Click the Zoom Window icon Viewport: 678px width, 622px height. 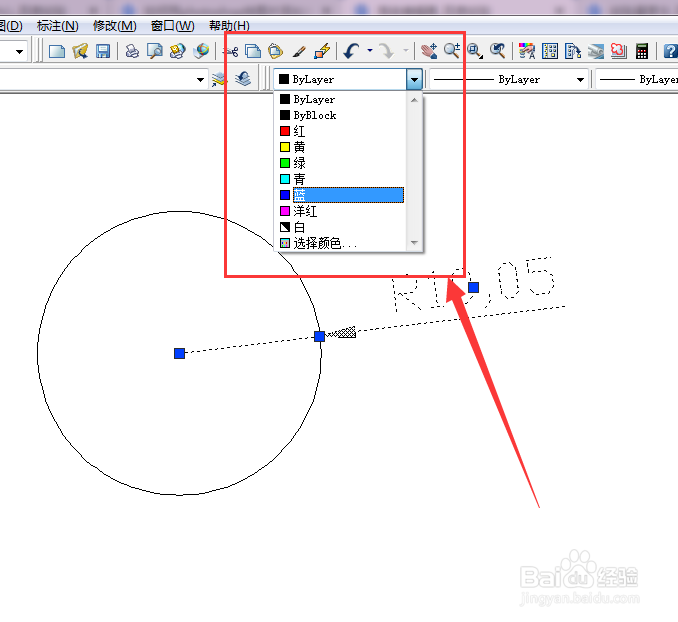click(x=475, y=51)
